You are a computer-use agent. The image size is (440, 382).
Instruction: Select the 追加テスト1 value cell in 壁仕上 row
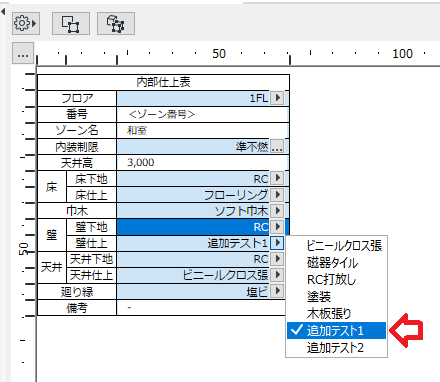click(x=193, y=243)
